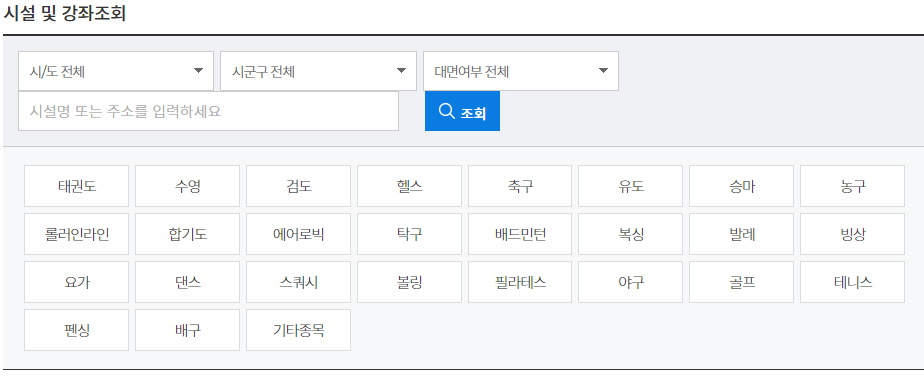Choose the 유도 sport button
This screenshot has height=379, width=924.
pyautogui.click(x=631, y=186)
